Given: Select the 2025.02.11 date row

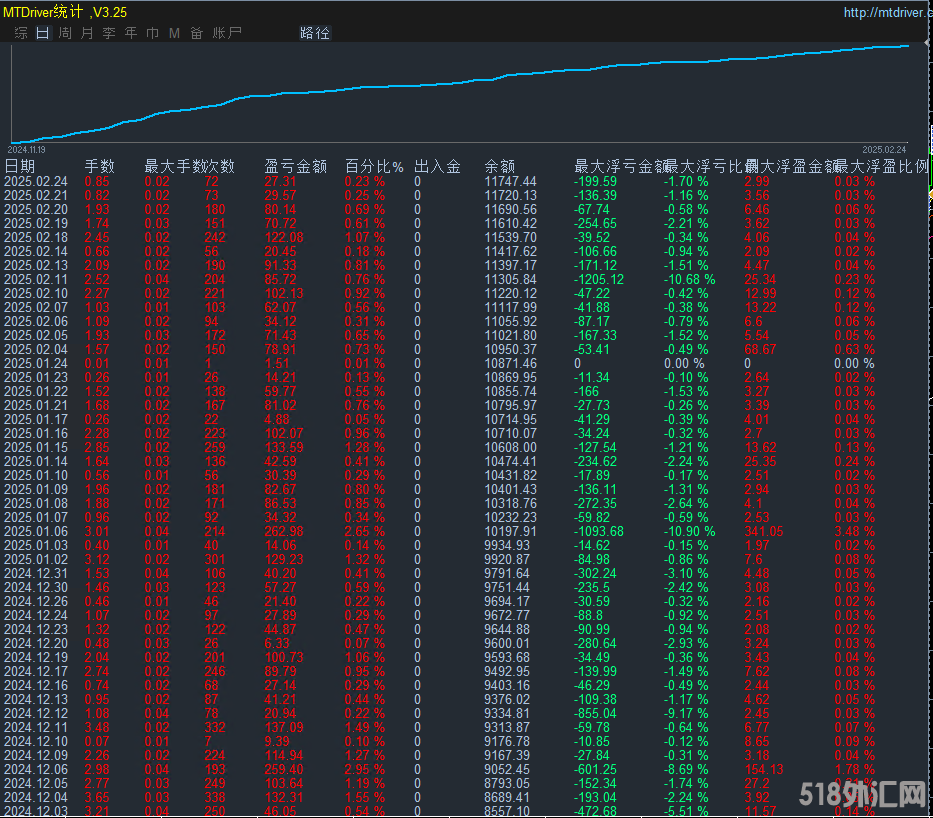Looking at the screenshot, I should (36, 280).
